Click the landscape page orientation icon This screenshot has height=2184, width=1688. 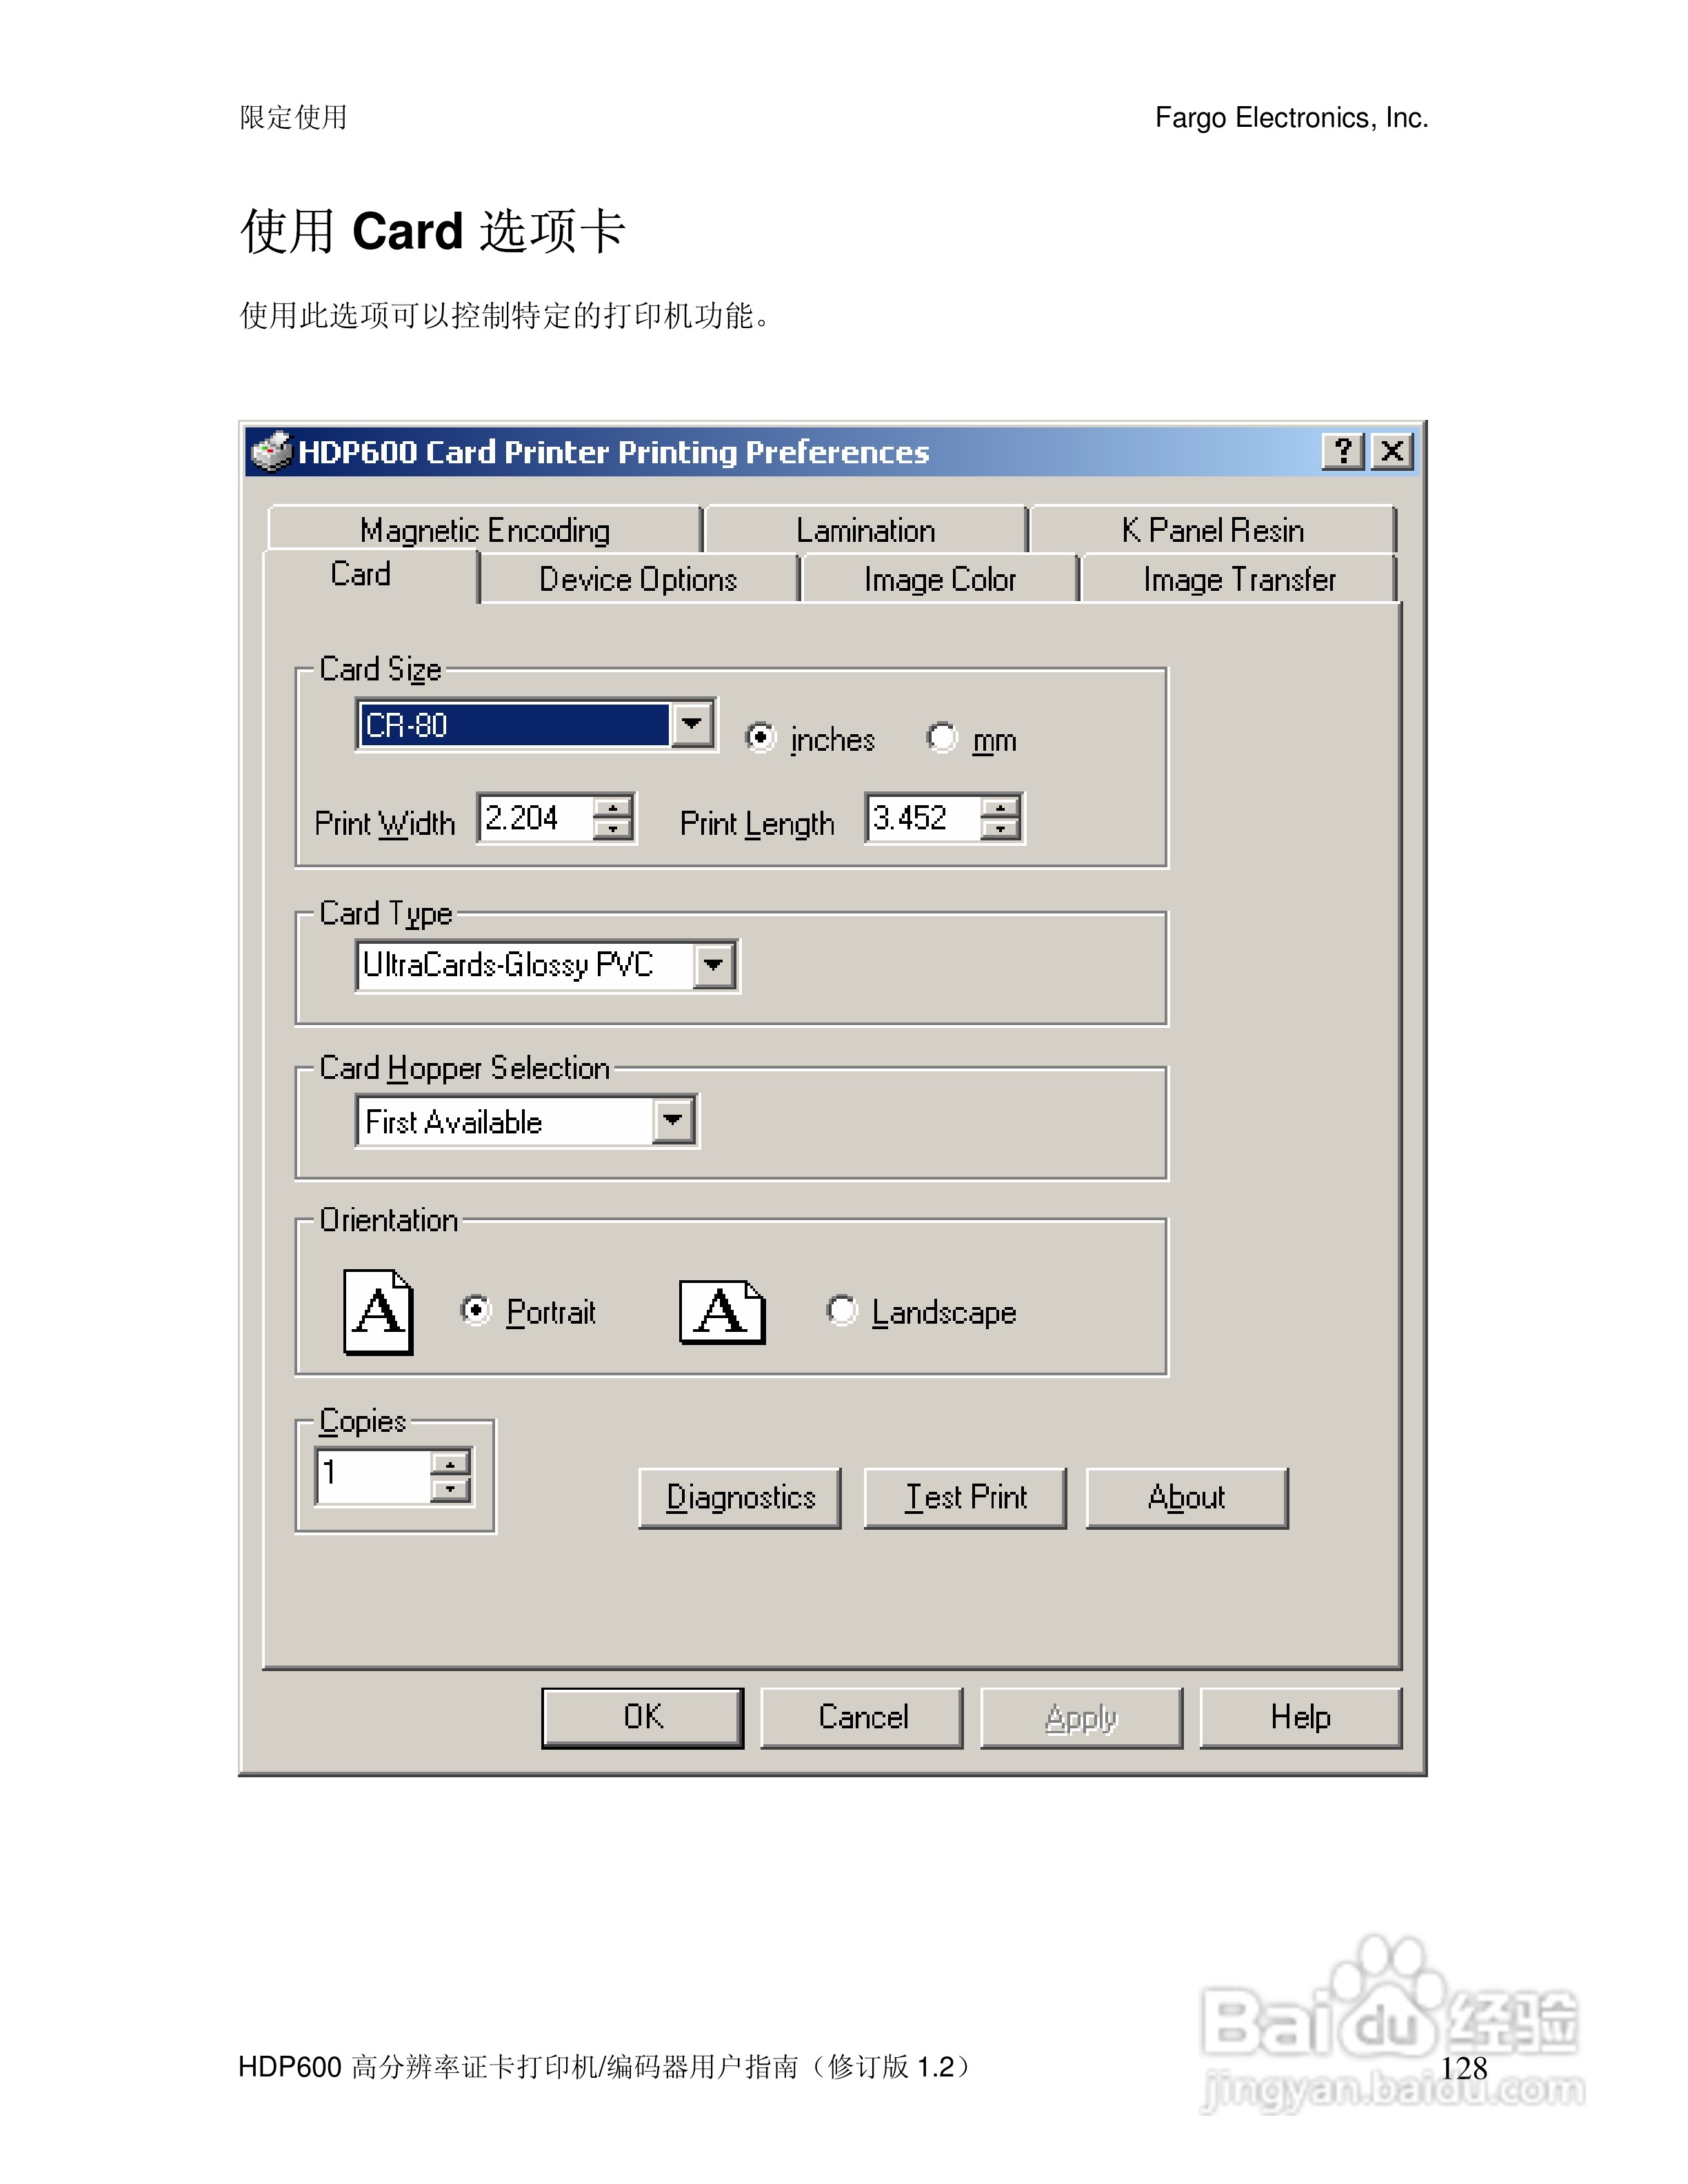[x=722, y=1311]
